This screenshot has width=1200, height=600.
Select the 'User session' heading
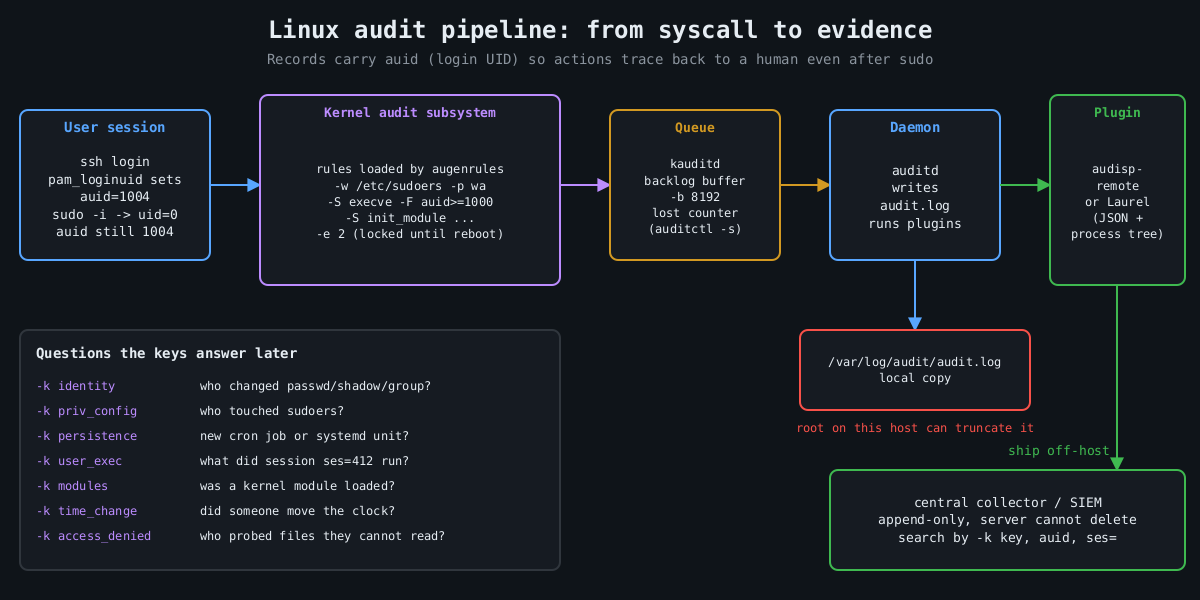pos(115,128)
